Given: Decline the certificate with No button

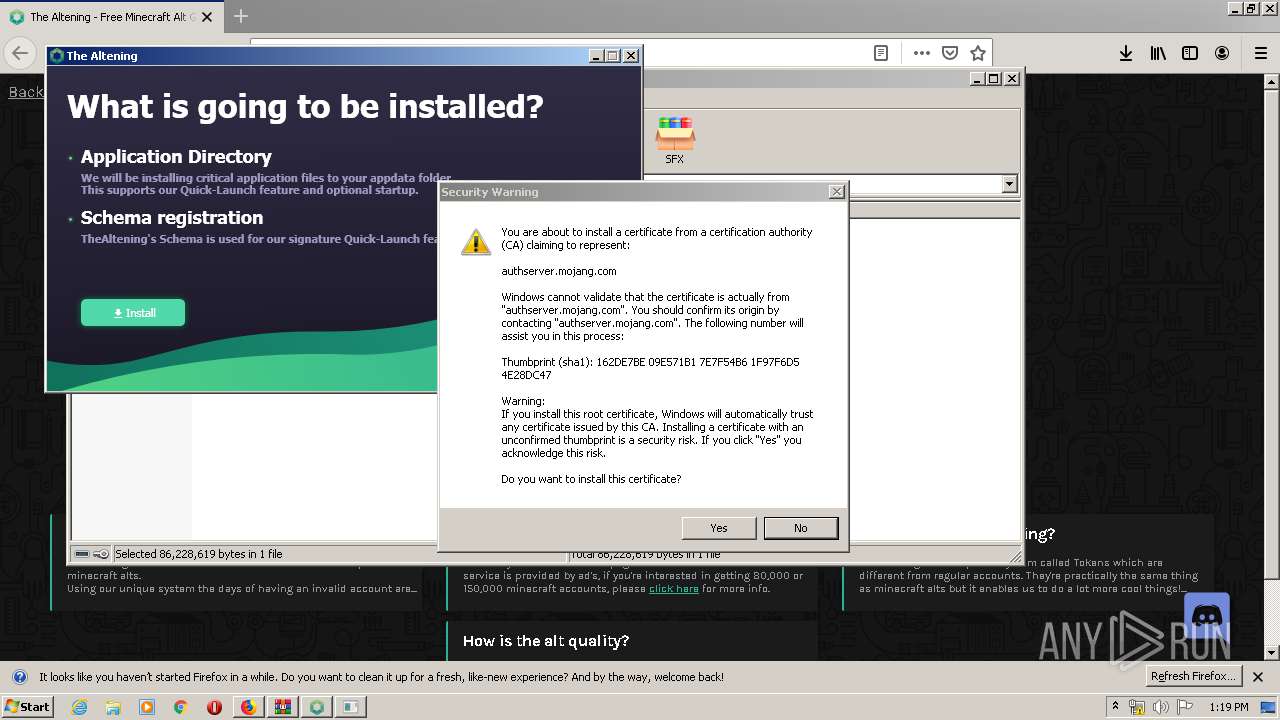Looking at the screenshot, I should click(800, 528).
